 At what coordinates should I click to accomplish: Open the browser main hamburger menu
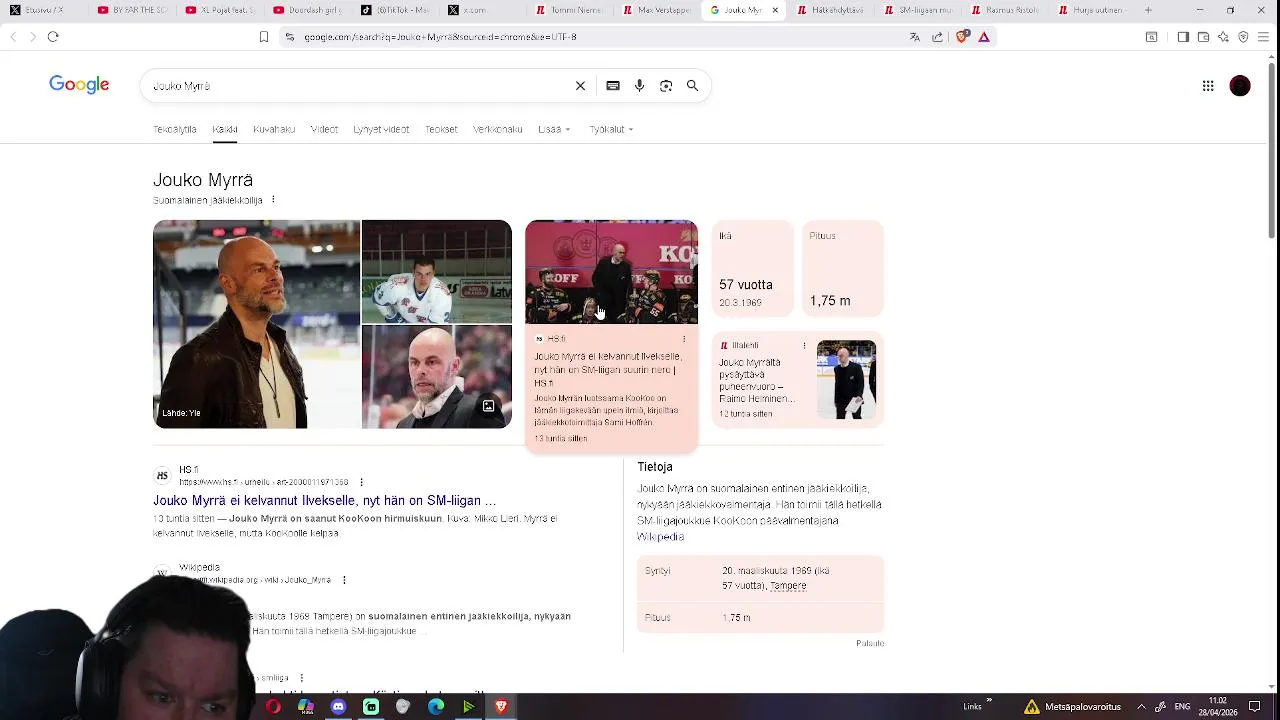pyautogui.click(x=1263, y=37)
